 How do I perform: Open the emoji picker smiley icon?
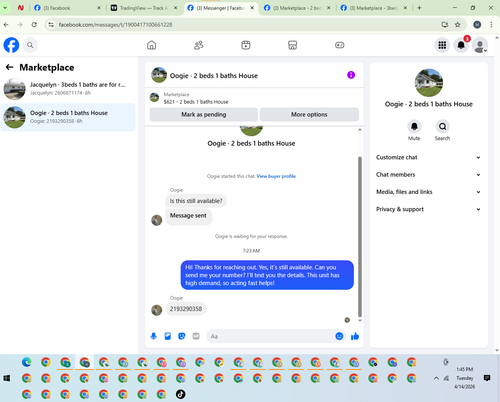tap(339, 336)
